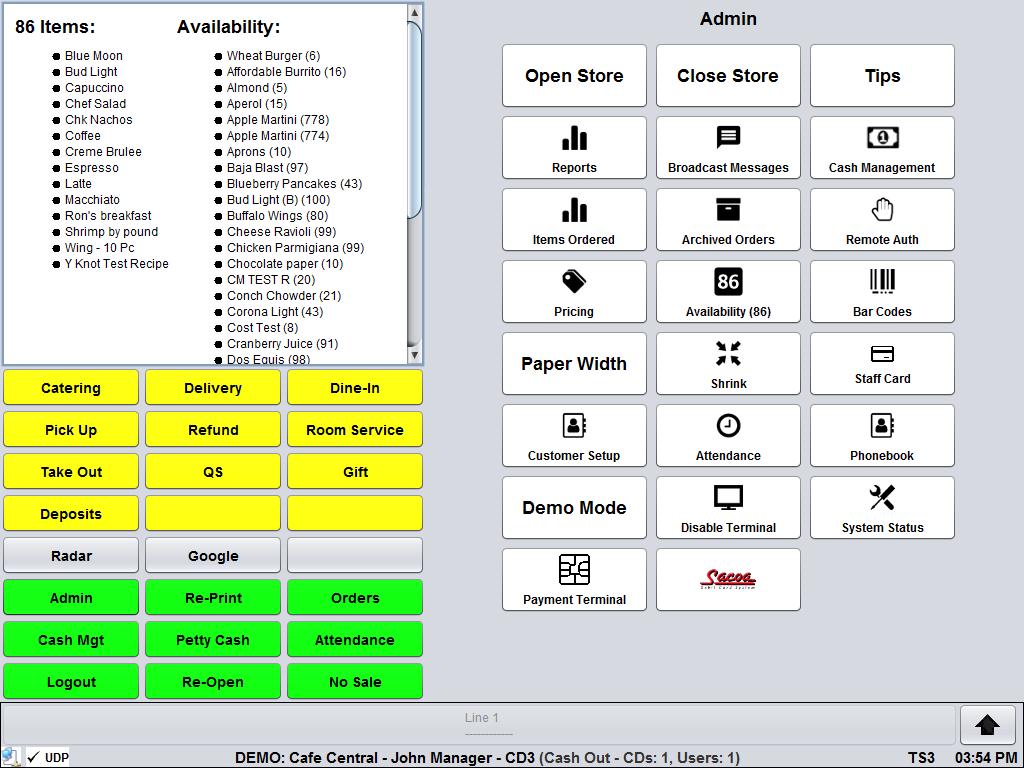Open the Tips button
1024x768 pixels.
pos(882,76)
